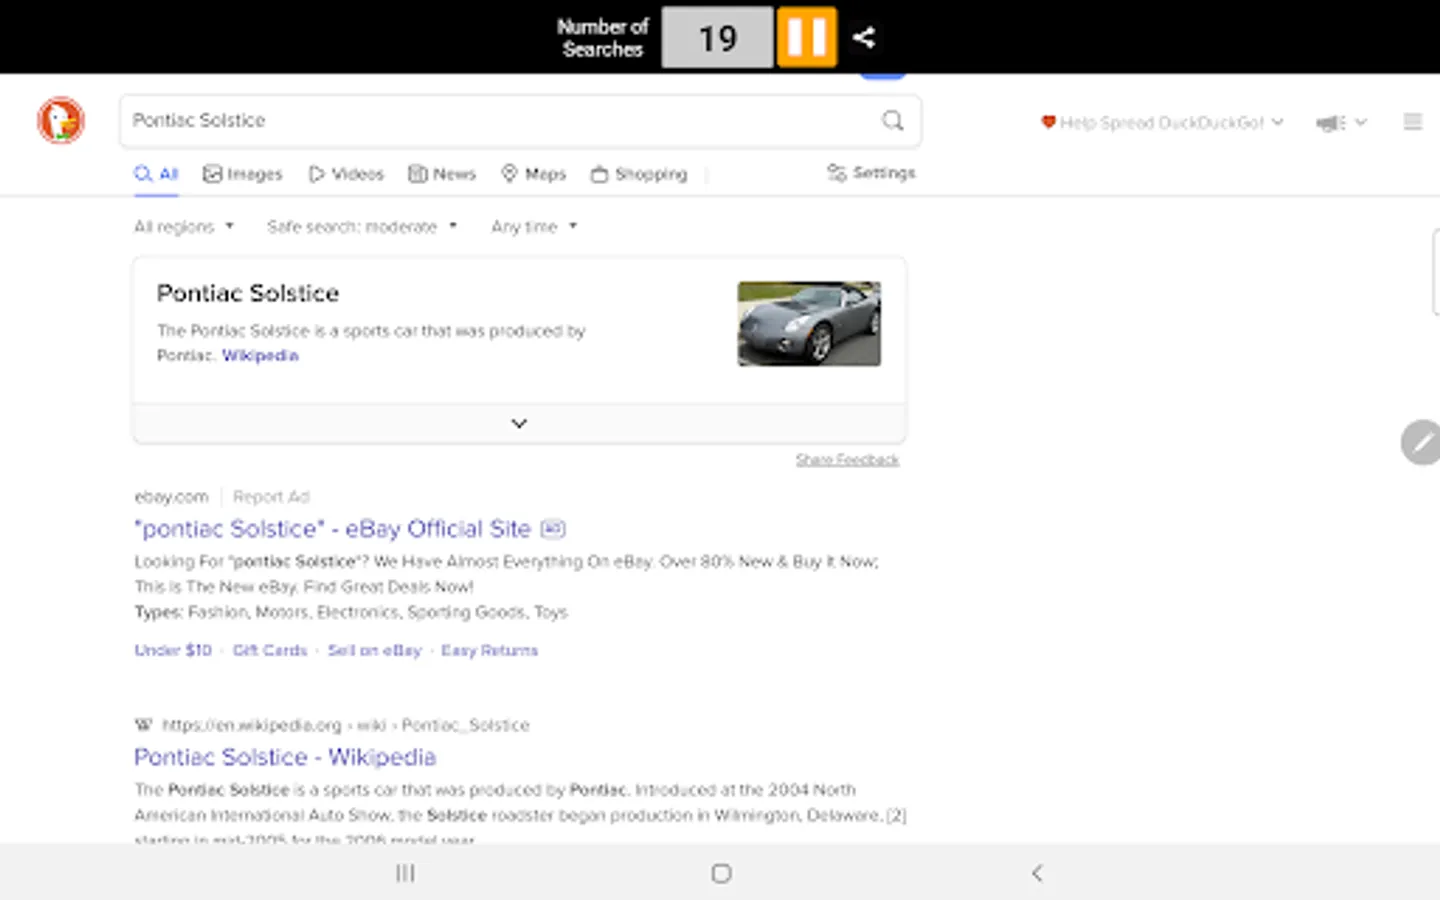
Task: Click the Pontiac Solstice info card title
Action: click(x=248, y=293)
